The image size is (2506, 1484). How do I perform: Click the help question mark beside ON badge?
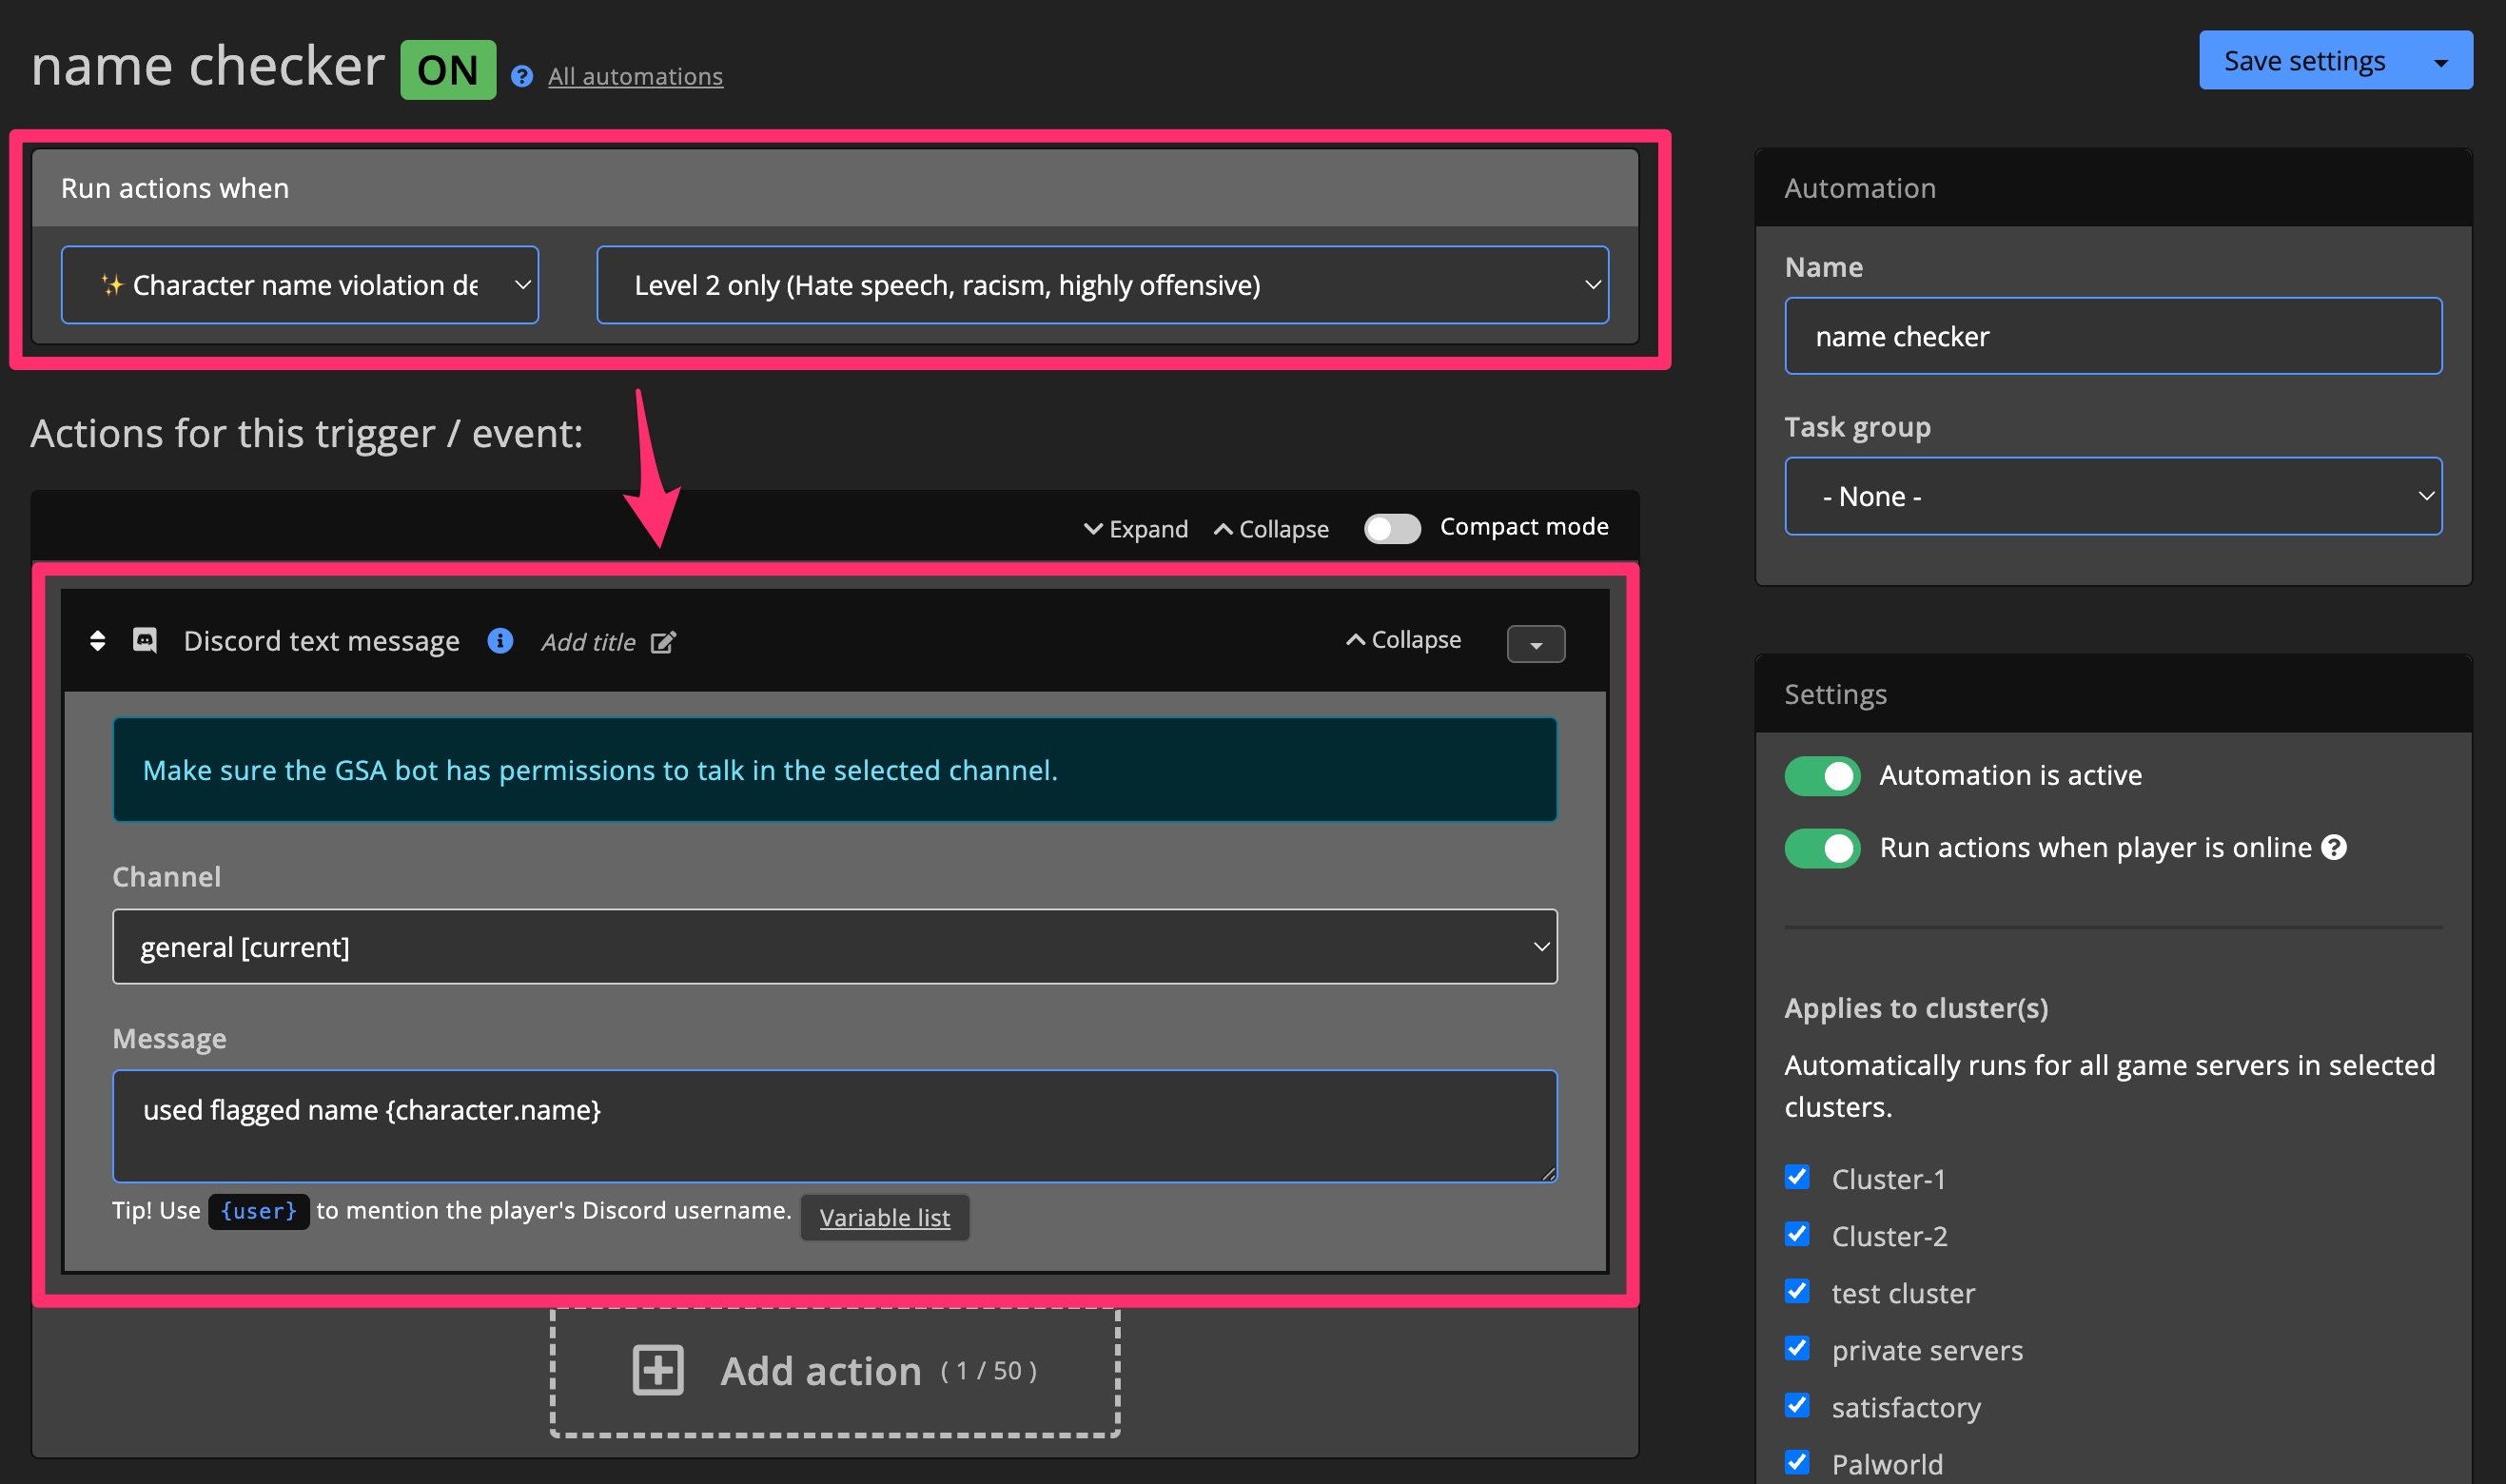[521, 76]
